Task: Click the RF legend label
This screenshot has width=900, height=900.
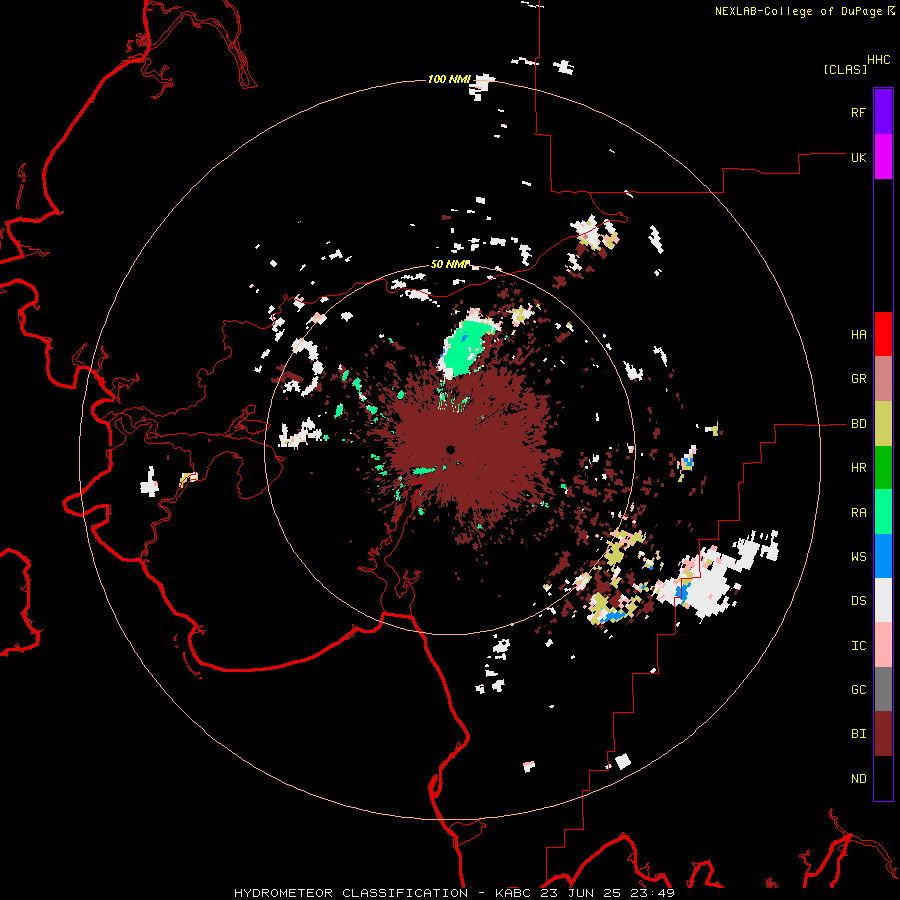Action: coord(858,112)
